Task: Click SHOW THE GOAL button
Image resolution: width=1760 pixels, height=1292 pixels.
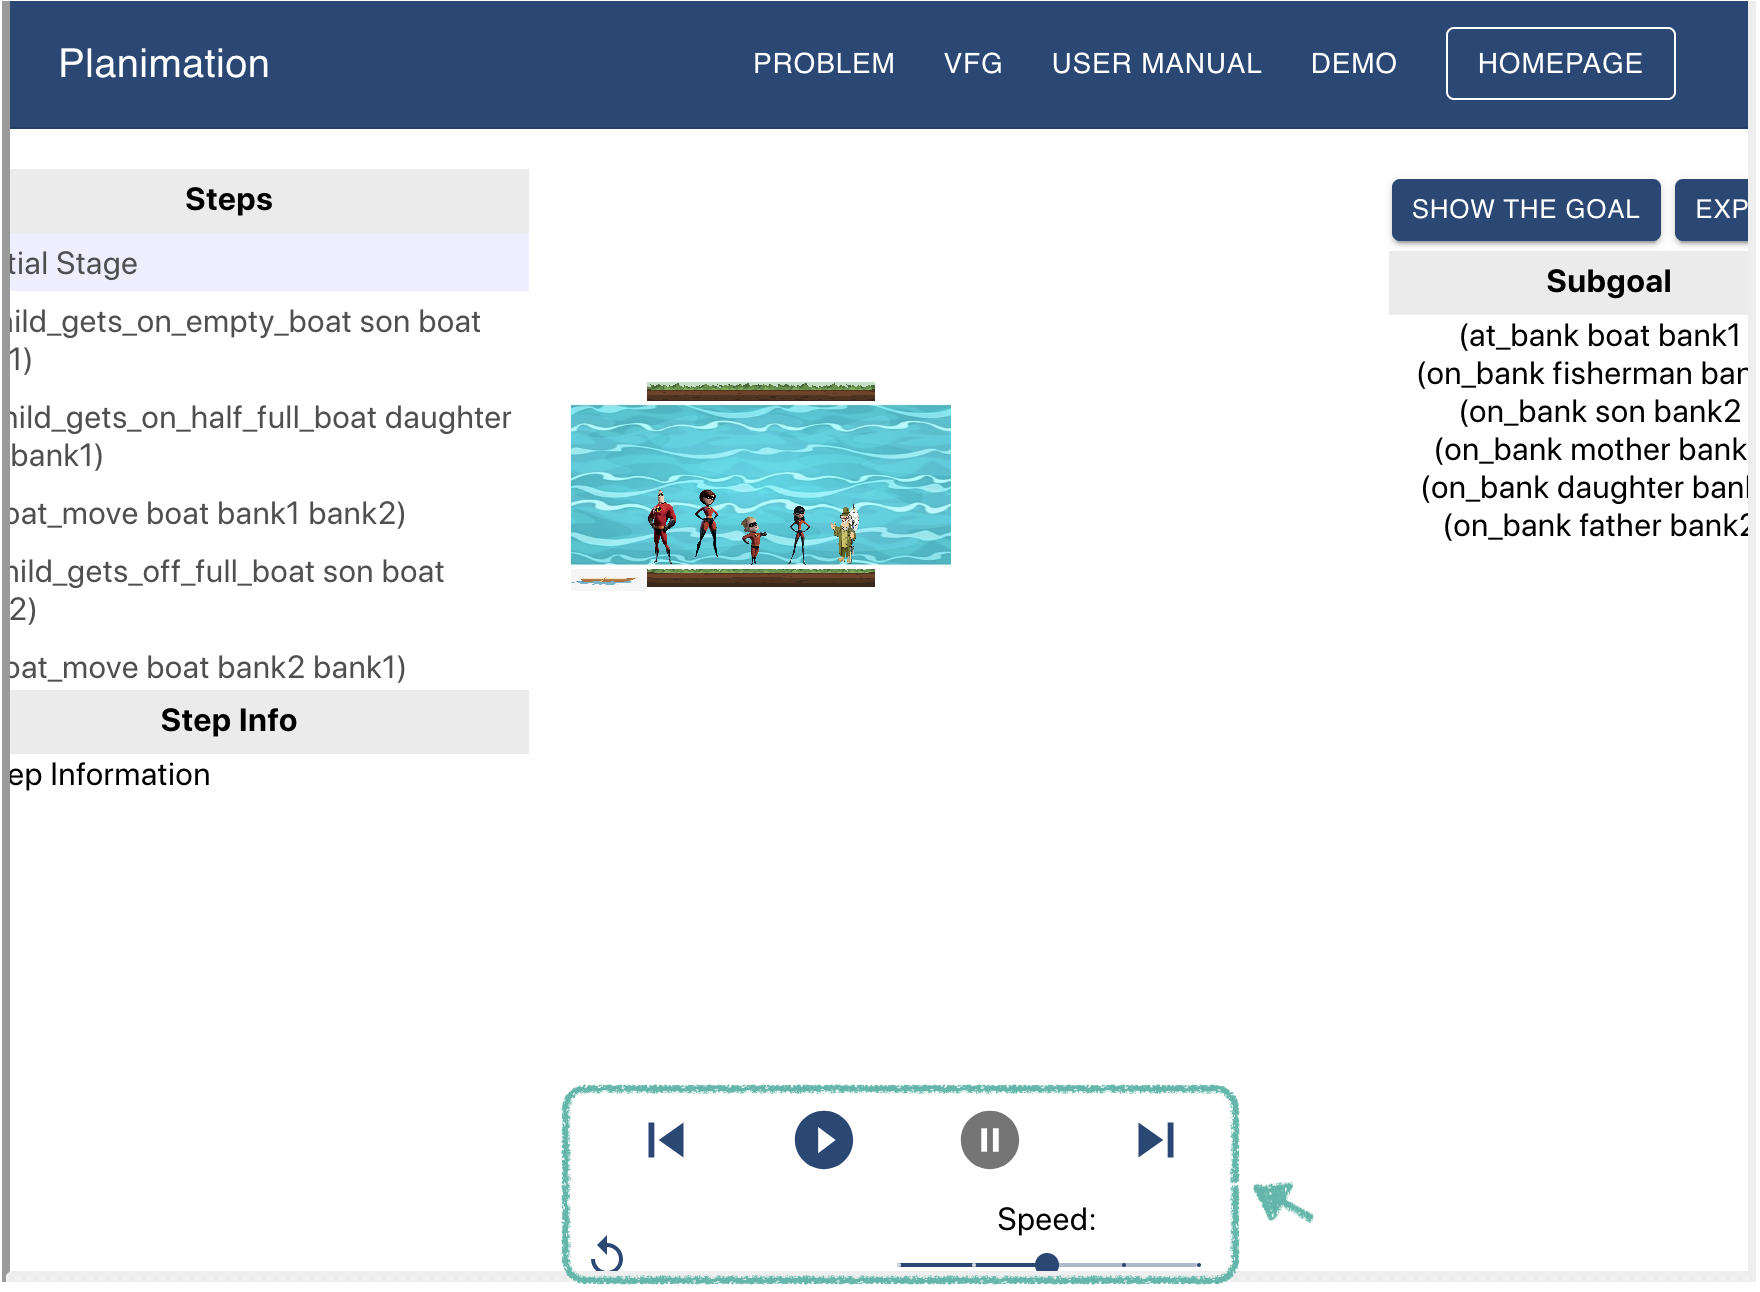Action: point(1526,209)
